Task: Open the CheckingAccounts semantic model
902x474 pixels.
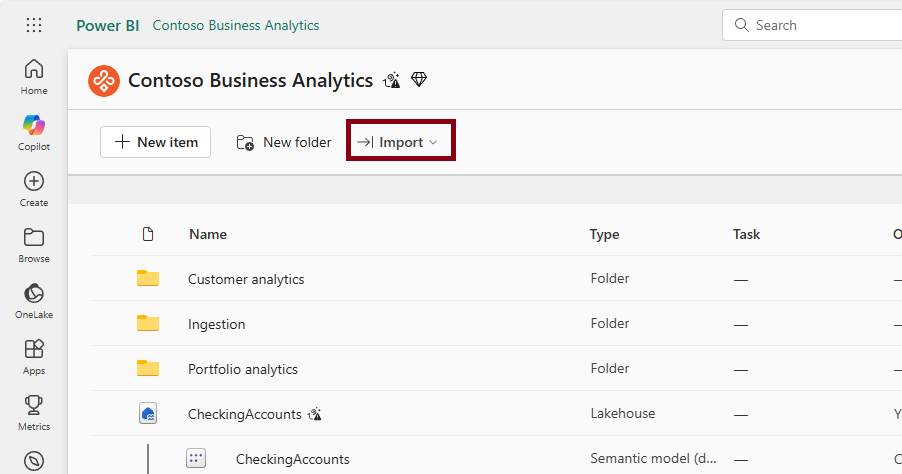Action: click(x=293, y=459)
